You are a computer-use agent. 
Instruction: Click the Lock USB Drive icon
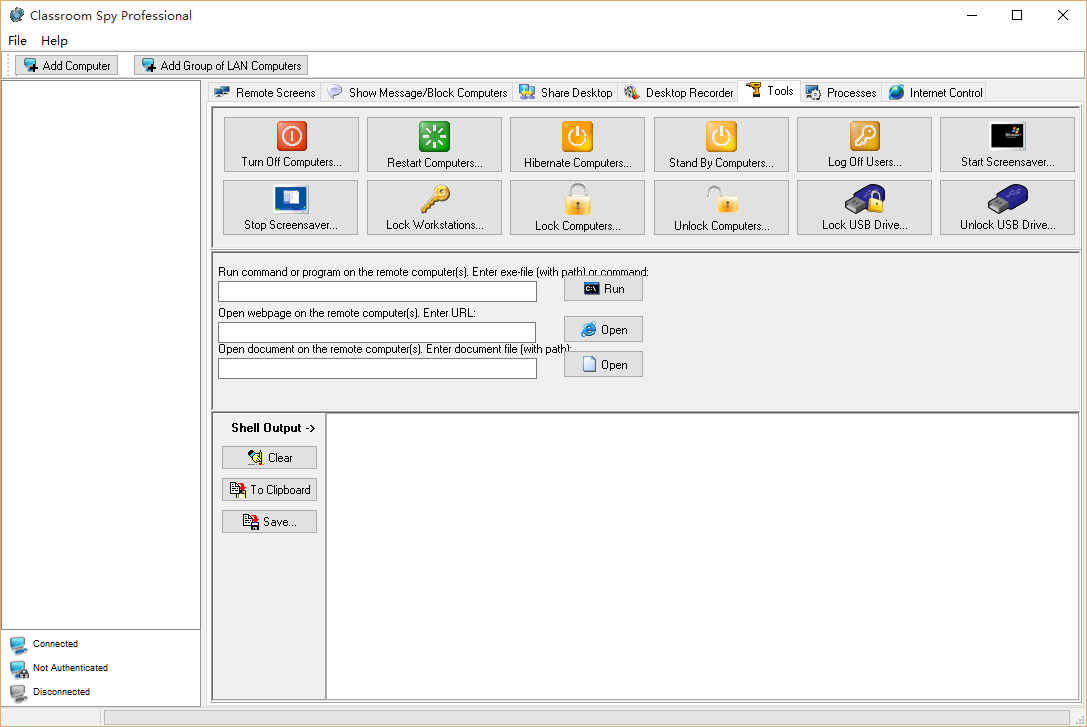(864, 200)
